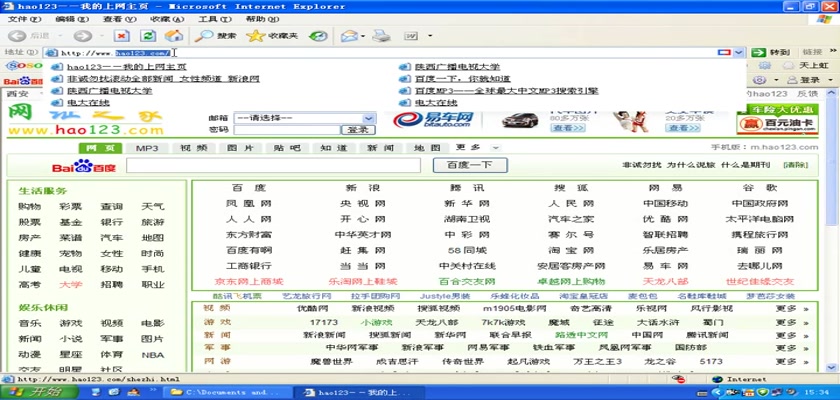Select the 地图 search tab
Screen dimensions: 840x400
pyautogui.click(x=427, y=148)
